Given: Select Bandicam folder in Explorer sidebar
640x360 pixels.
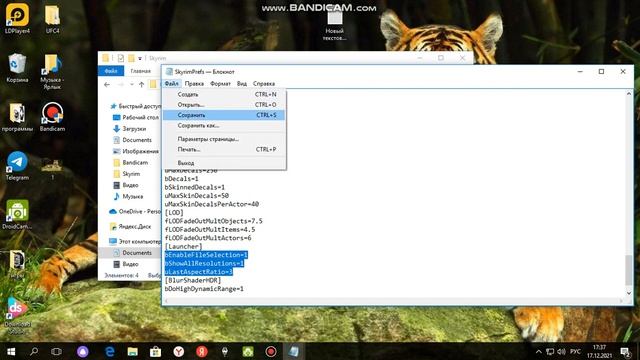Looking at the screenshot, I should tap(131, 162).
